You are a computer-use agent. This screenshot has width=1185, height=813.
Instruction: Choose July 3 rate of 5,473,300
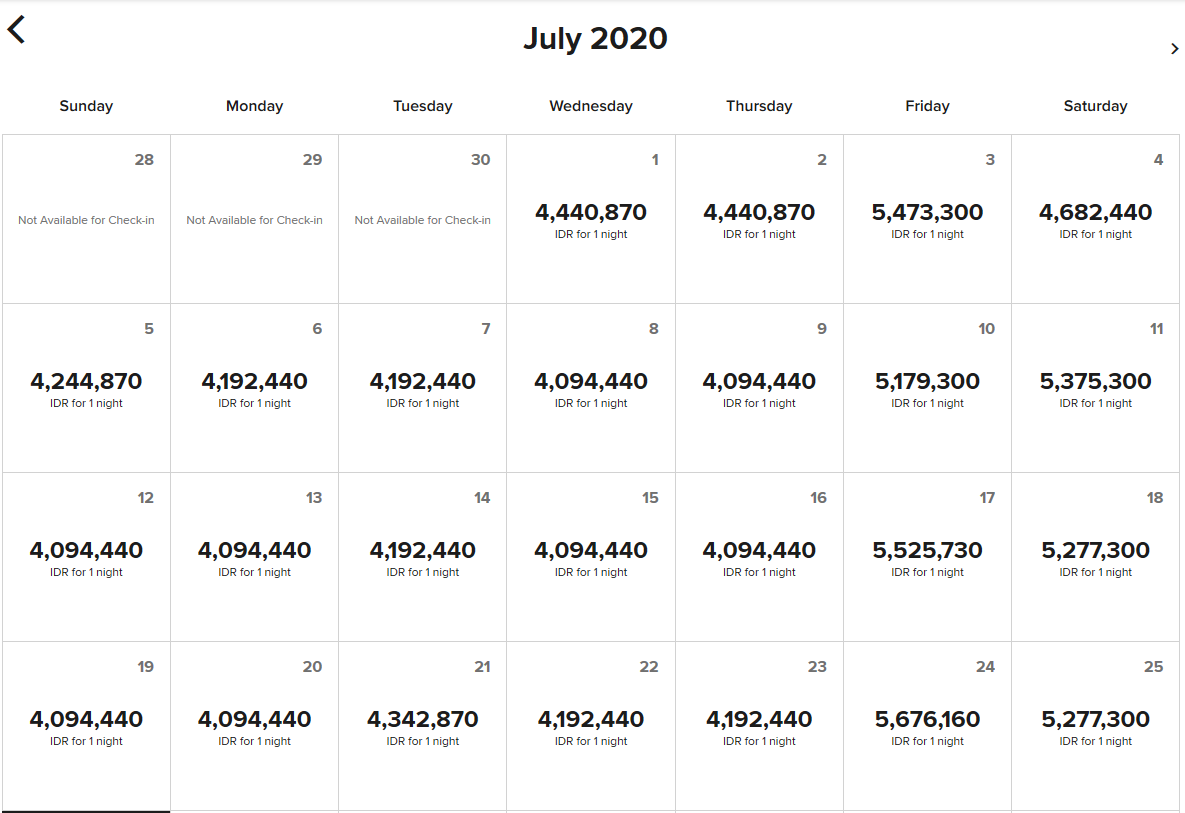click(x=927, y=219)
